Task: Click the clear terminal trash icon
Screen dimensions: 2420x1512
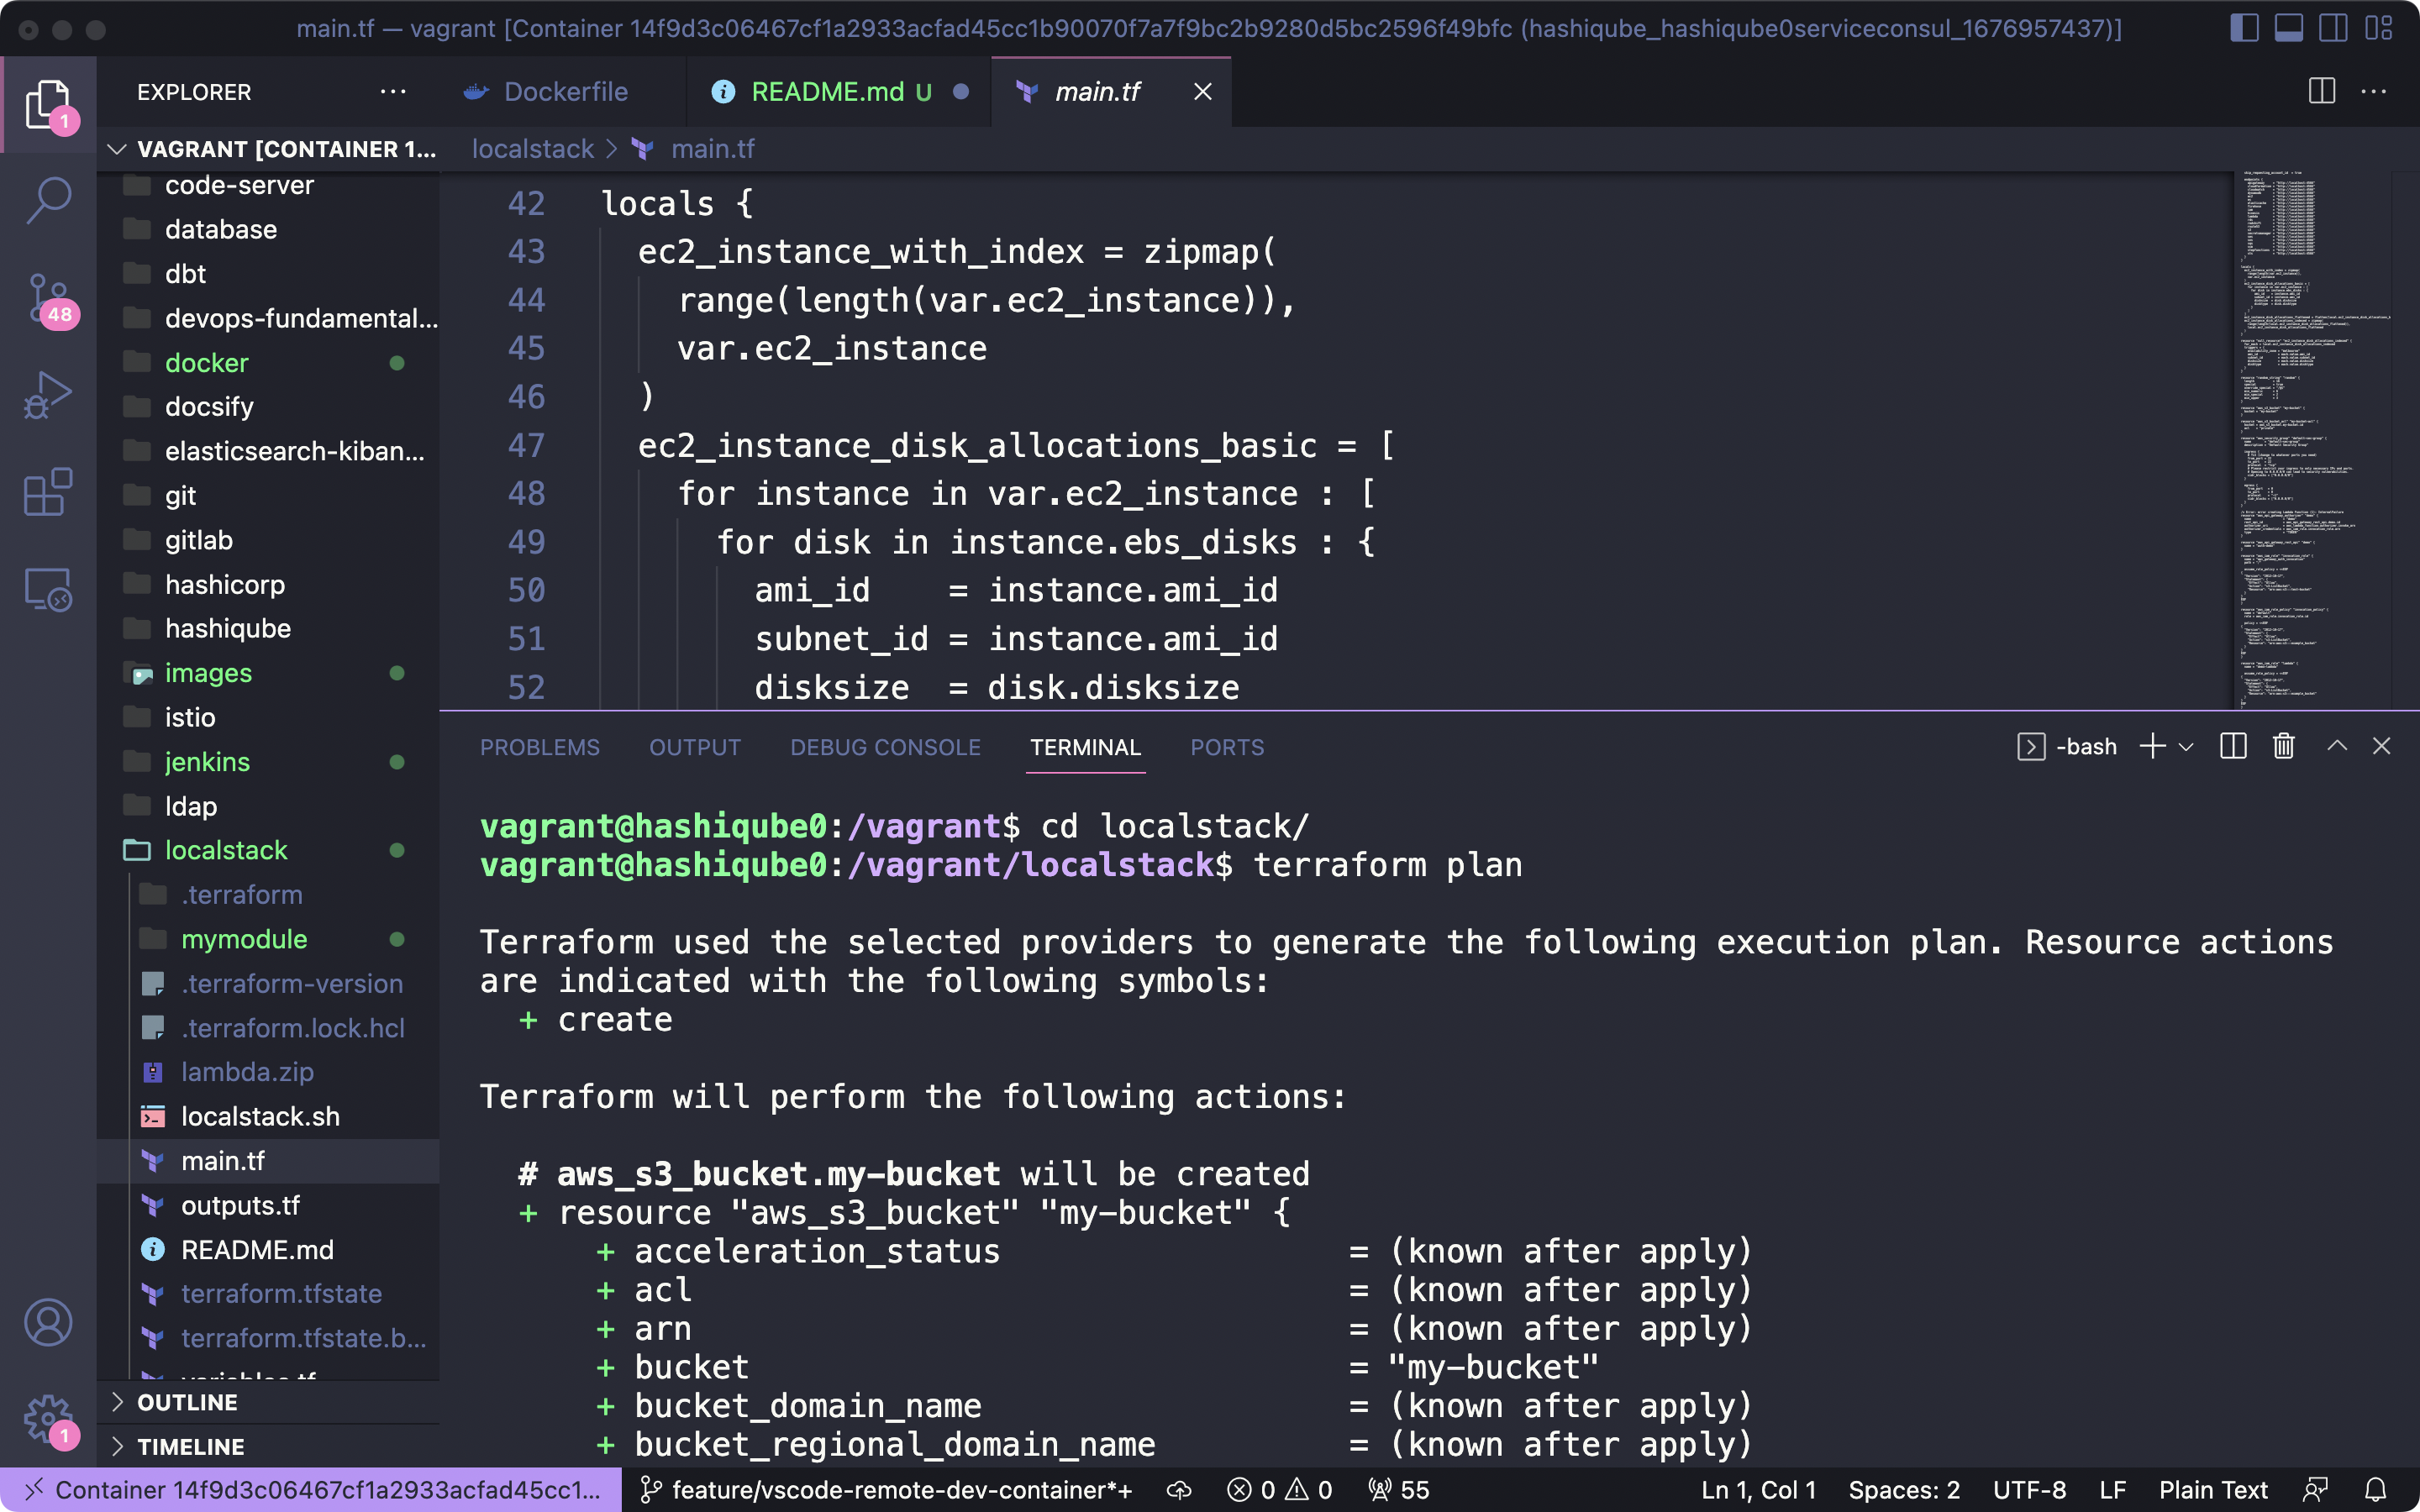Action: tap(2282, 746)
